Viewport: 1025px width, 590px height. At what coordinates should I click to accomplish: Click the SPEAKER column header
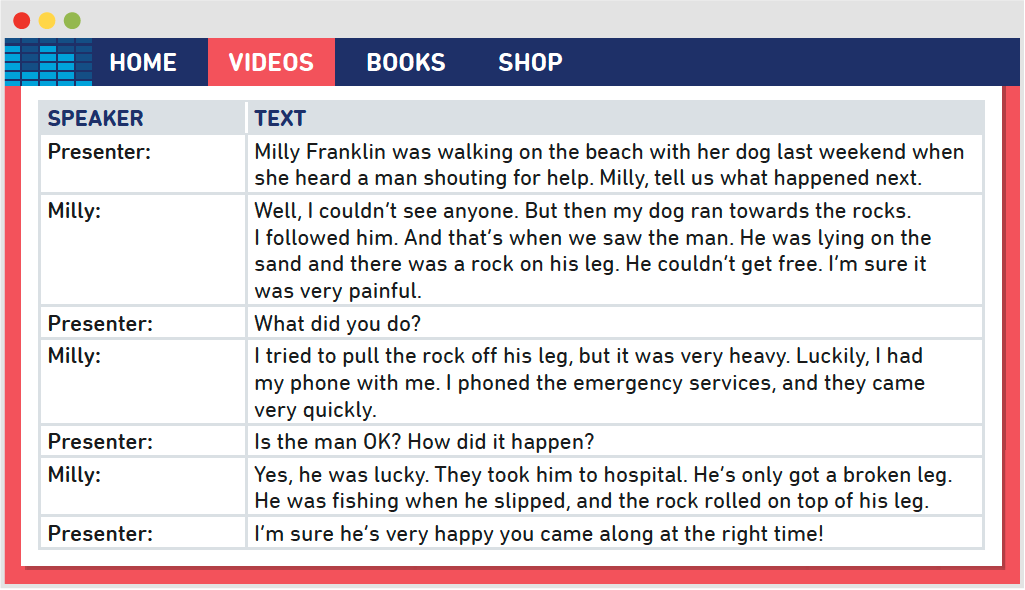point(96,118)
